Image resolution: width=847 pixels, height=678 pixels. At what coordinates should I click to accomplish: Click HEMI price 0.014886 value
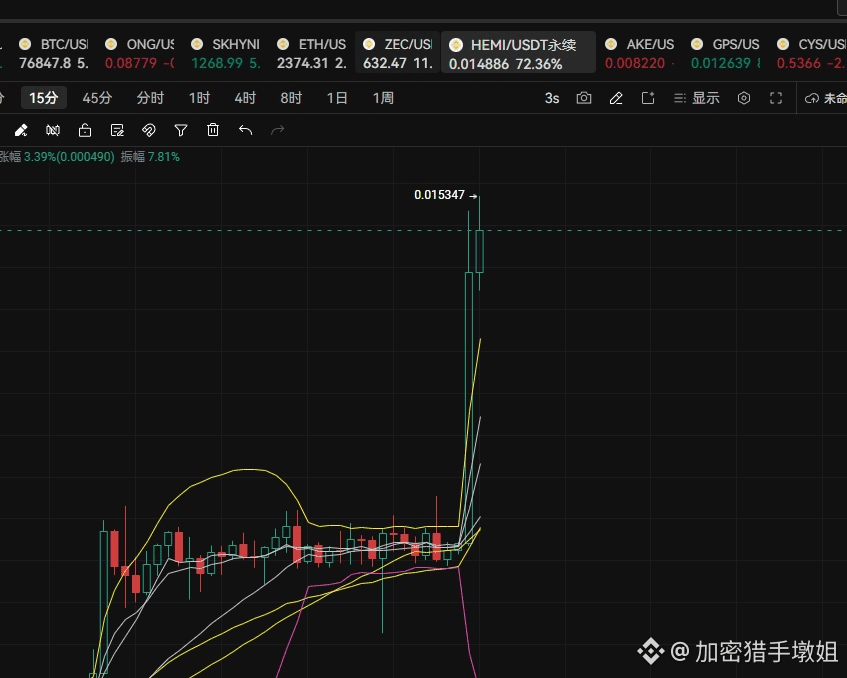click(479, 64)
